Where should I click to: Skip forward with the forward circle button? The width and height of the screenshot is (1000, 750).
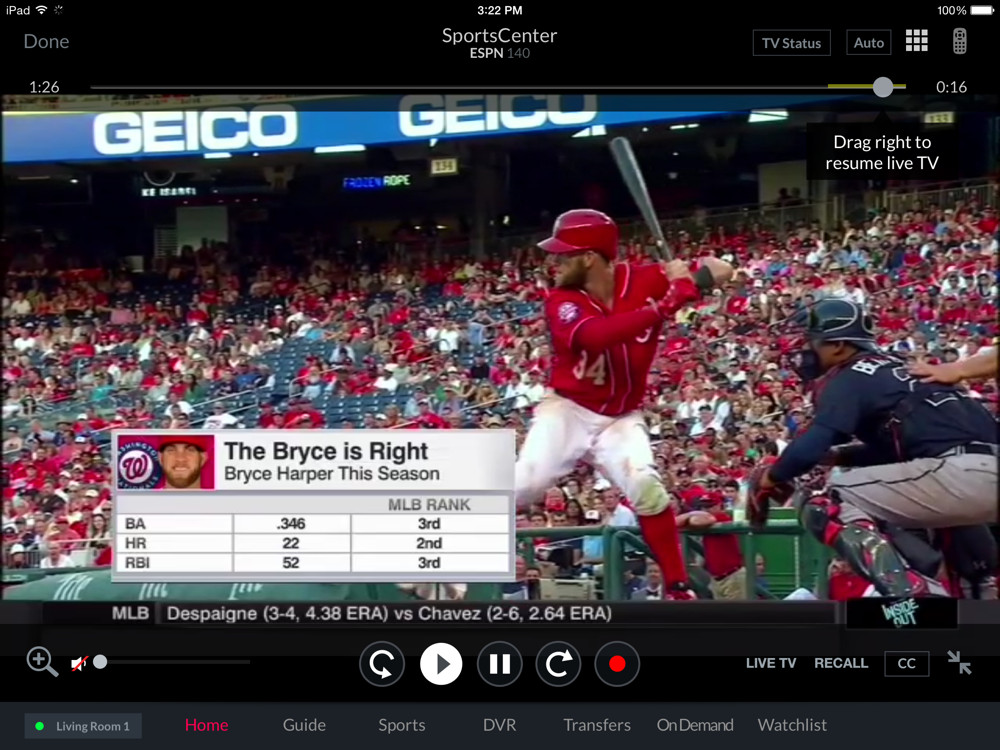coord(558,664)
